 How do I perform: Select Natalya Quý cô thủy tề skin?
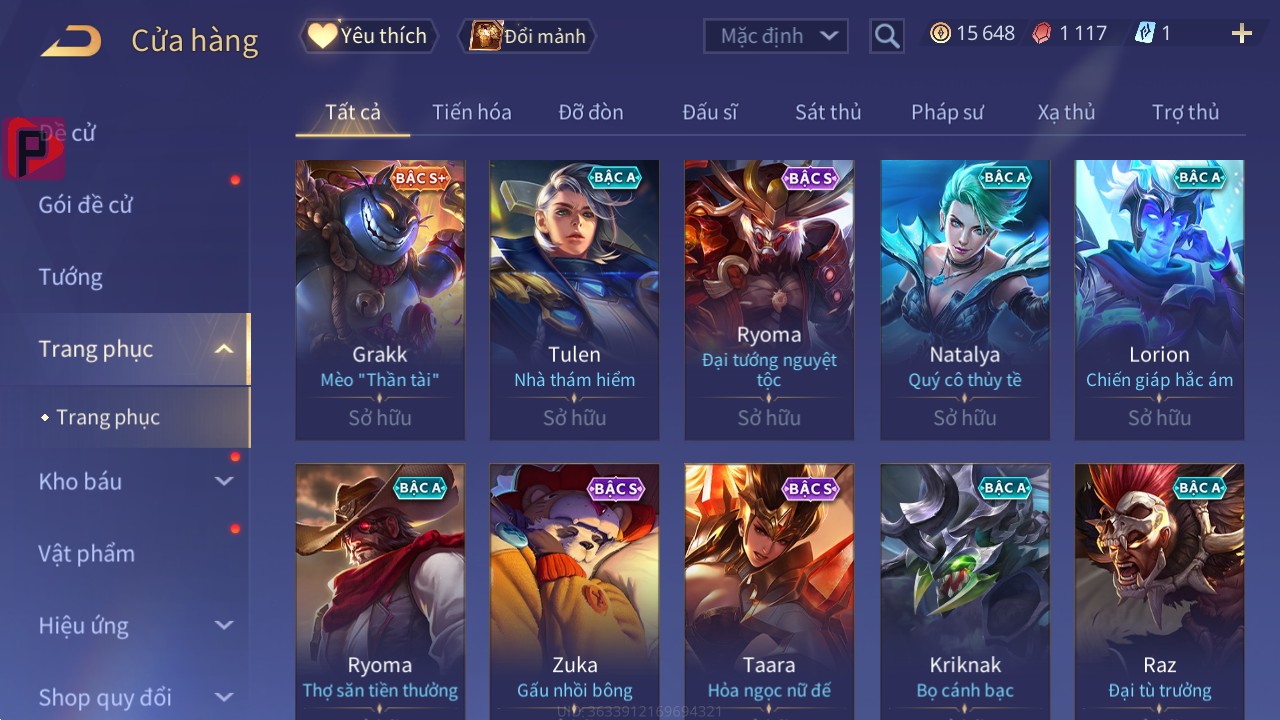coord(965,300)
